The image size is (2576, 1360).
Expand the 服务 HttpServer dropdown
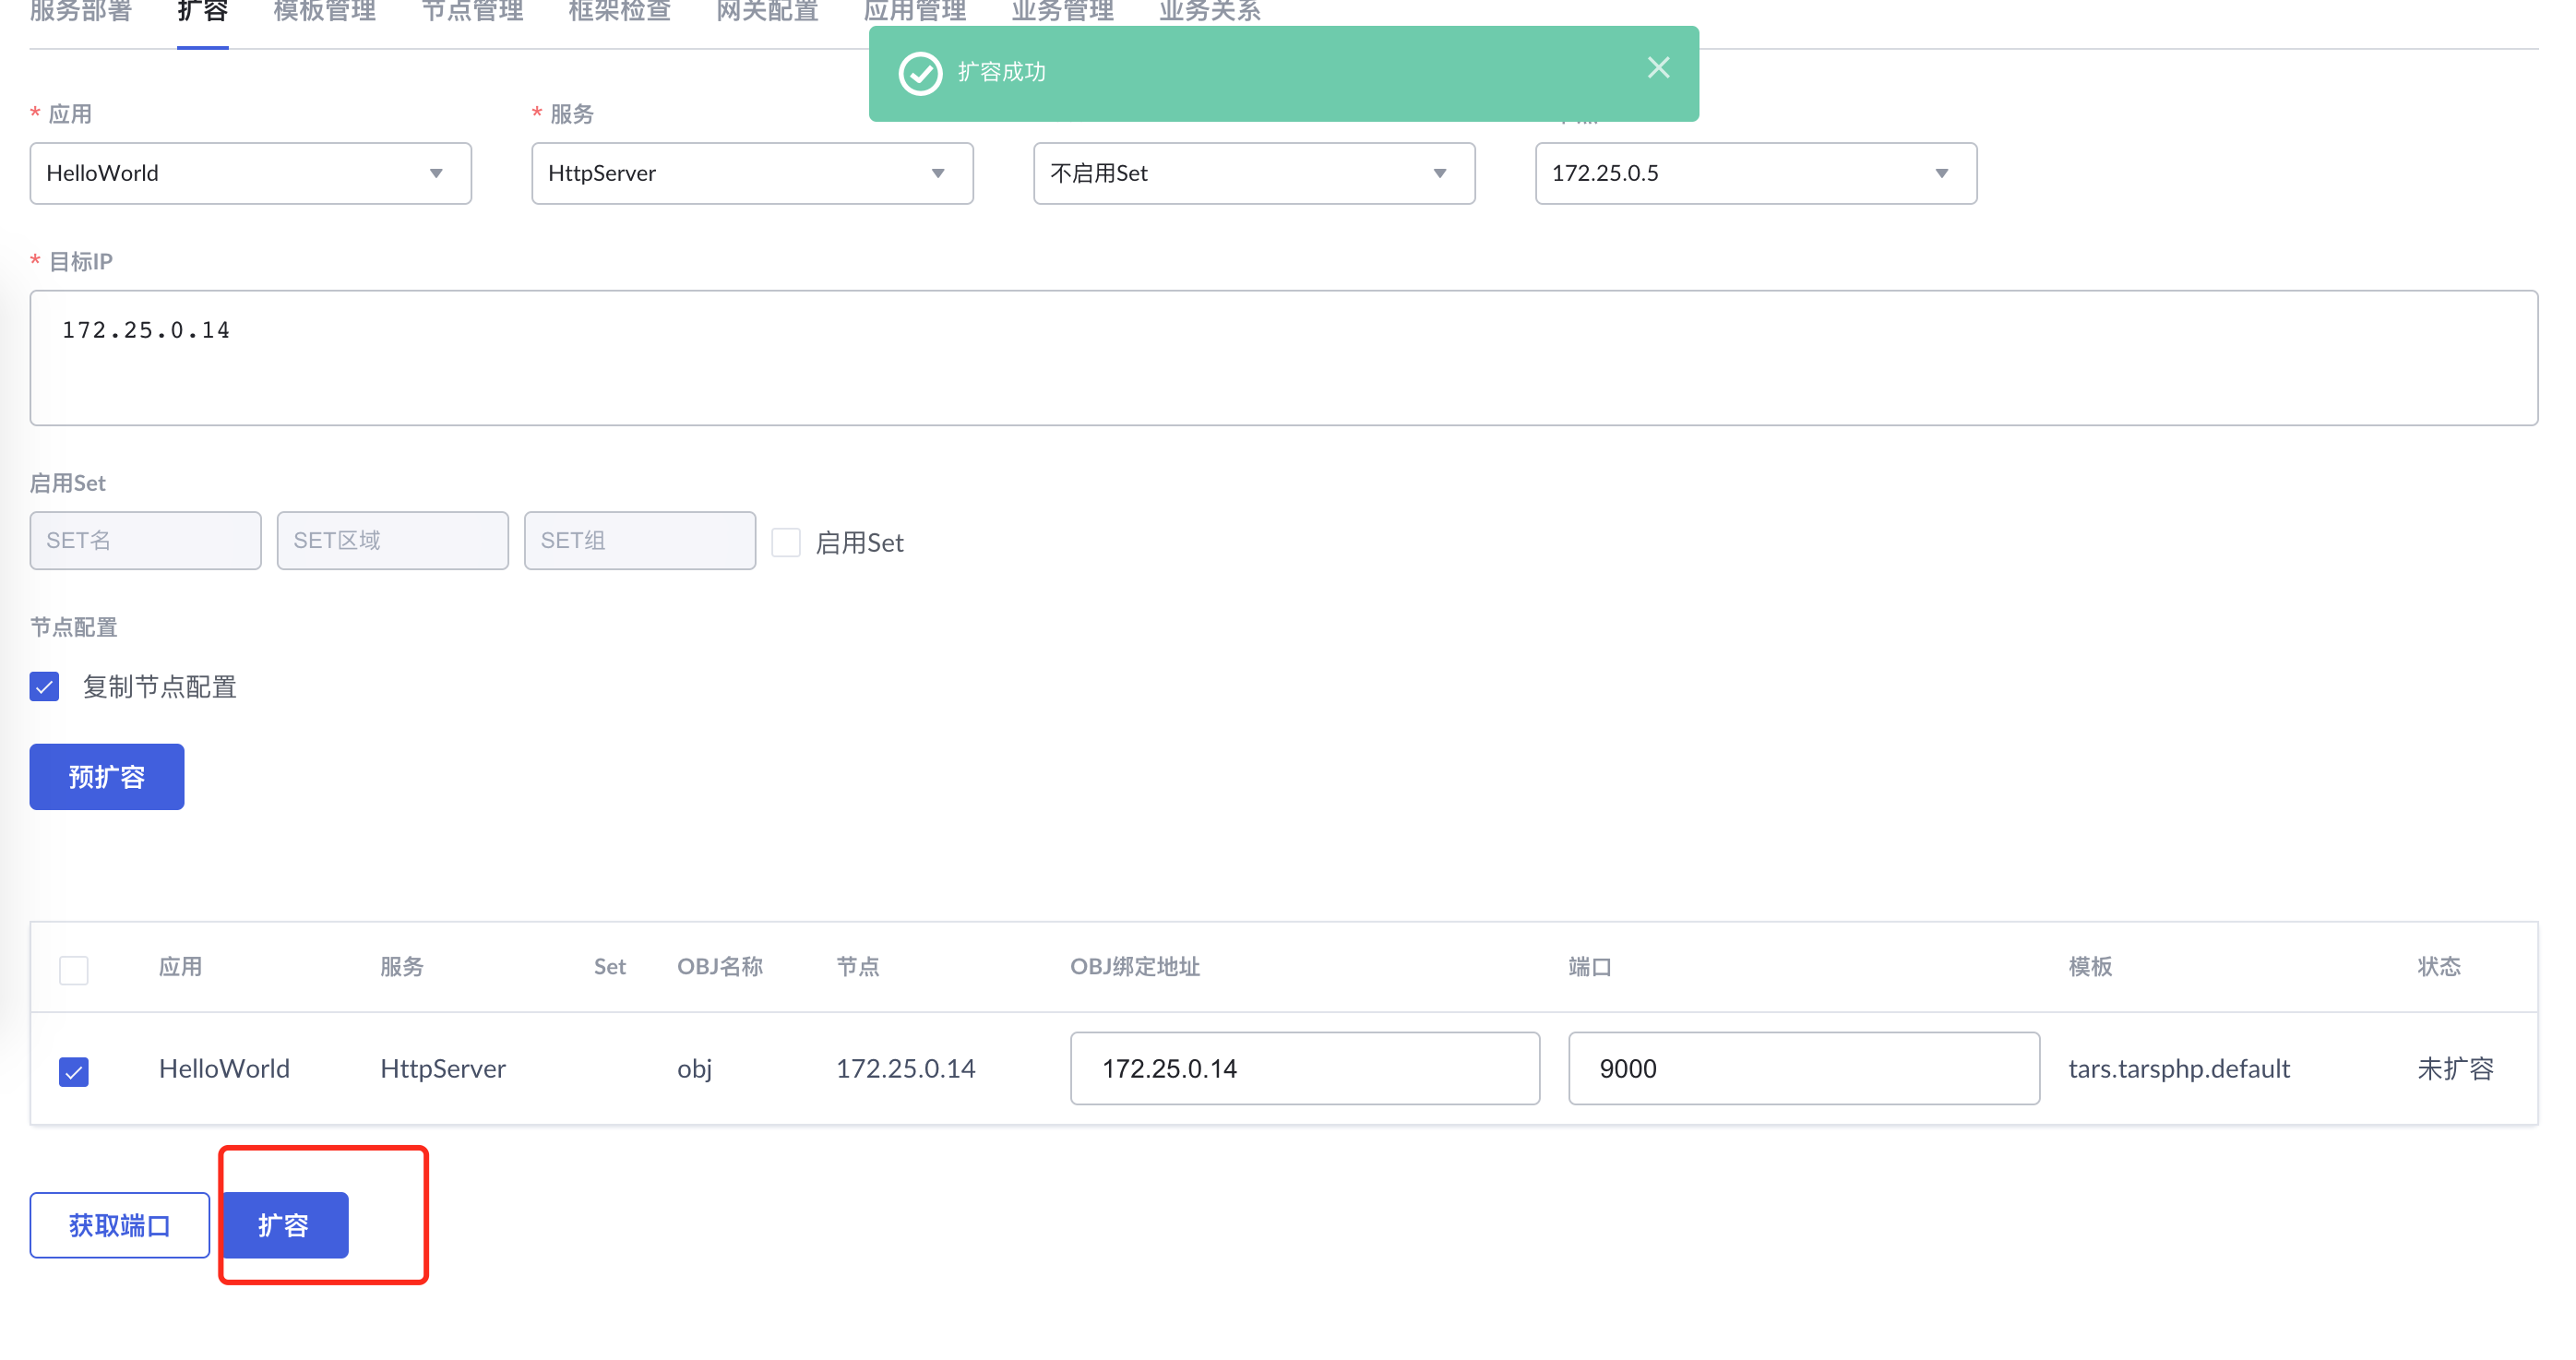click(x=752, y=173)
